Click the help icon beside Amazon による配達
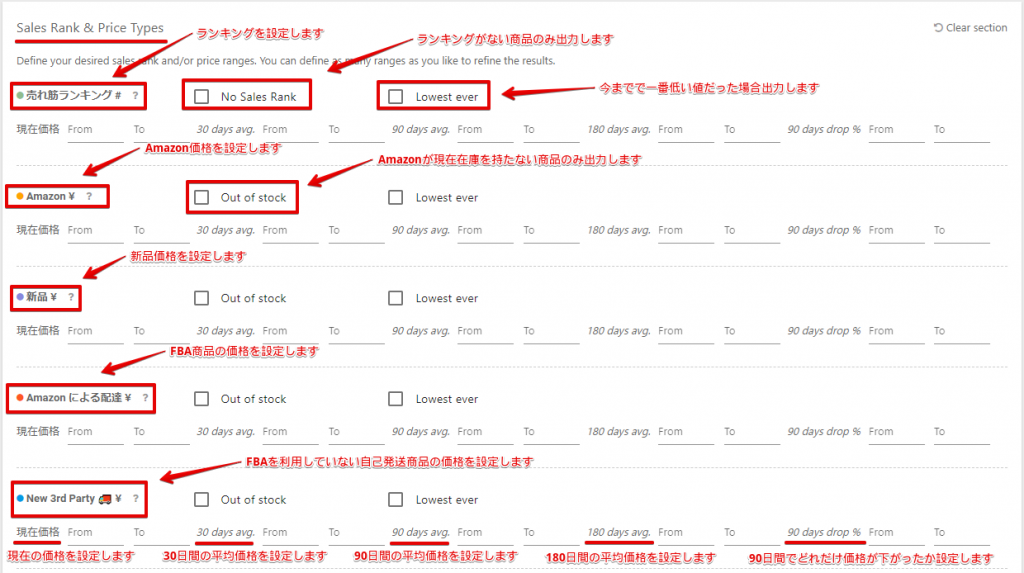 (x=145, y=399)
